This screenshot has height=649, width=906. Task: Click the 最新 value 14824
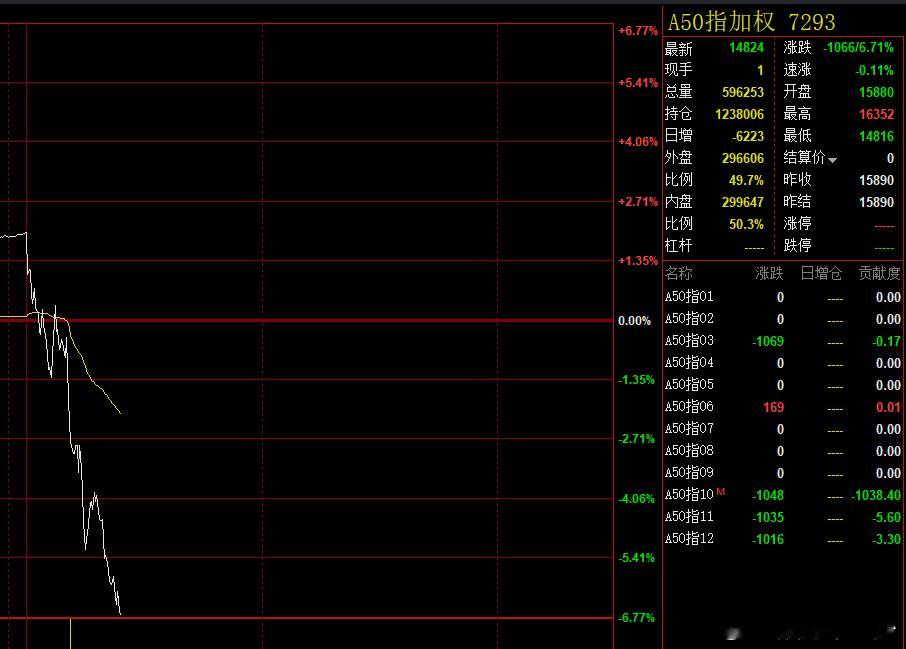[746, 47]
